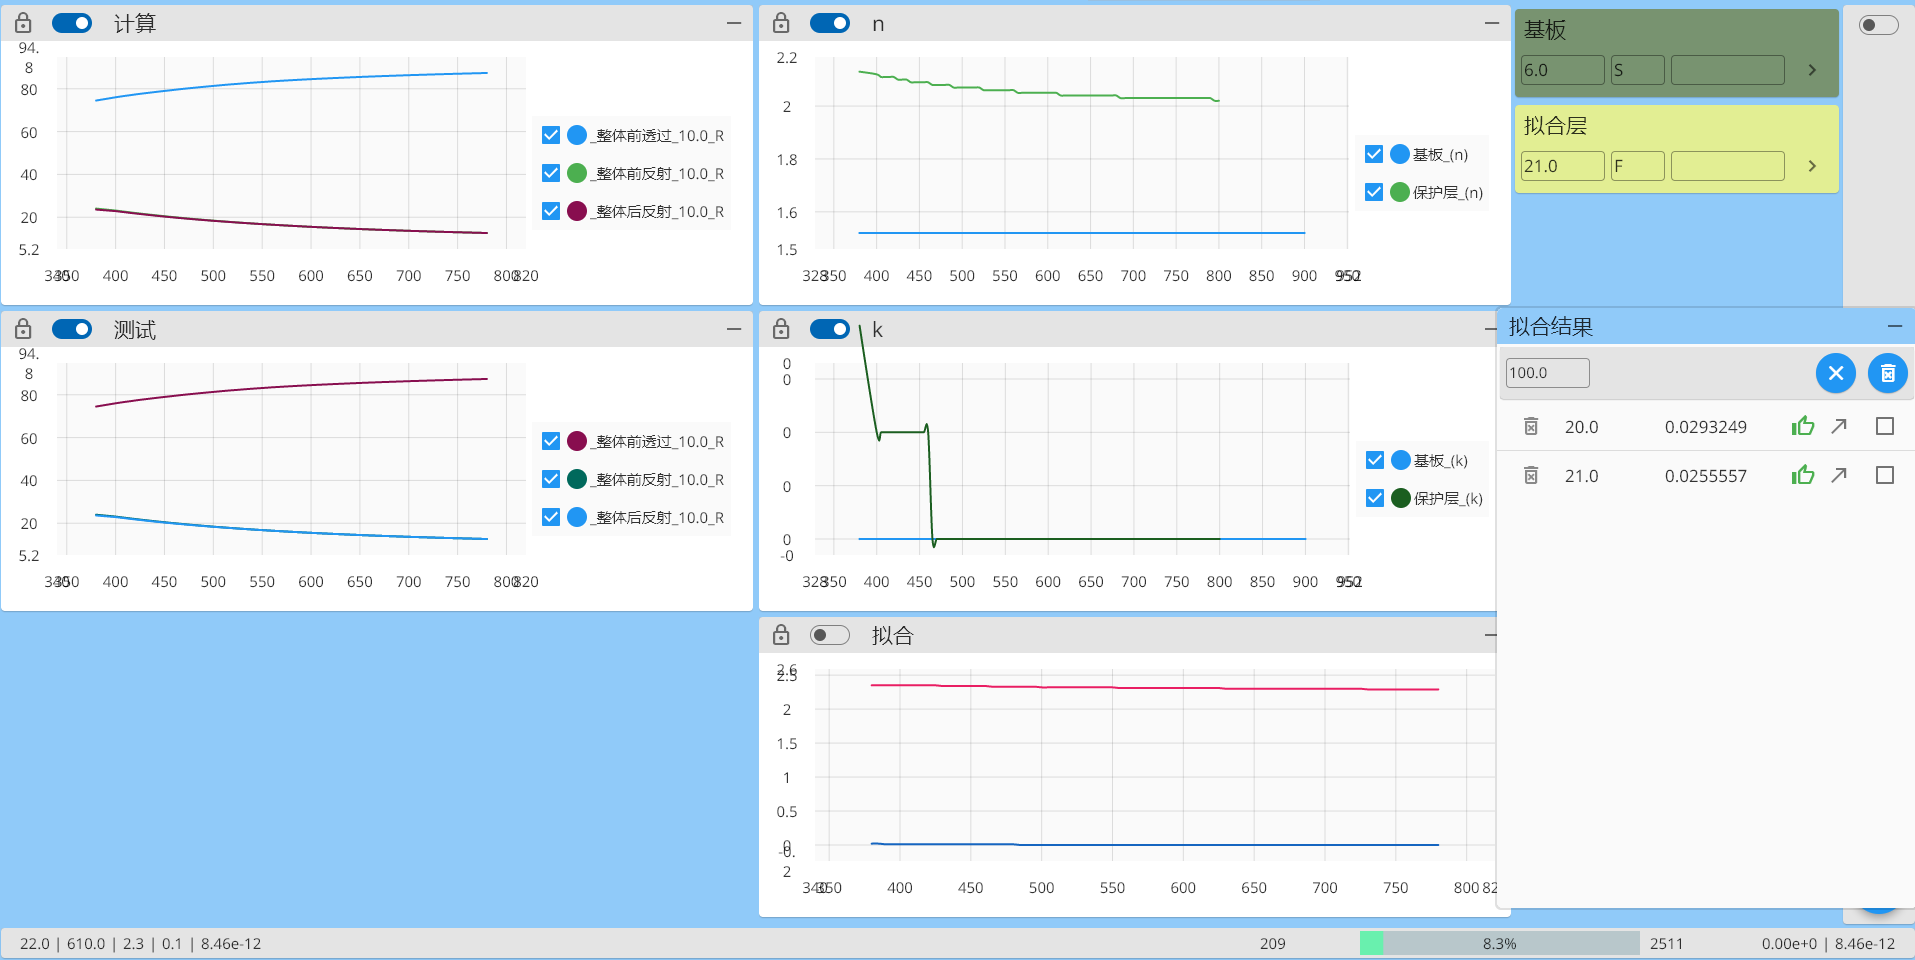Uncheck 保护层_(k) legend checkbox
The height and width of the screenshot is (960, 1915).
(1375, 498)
